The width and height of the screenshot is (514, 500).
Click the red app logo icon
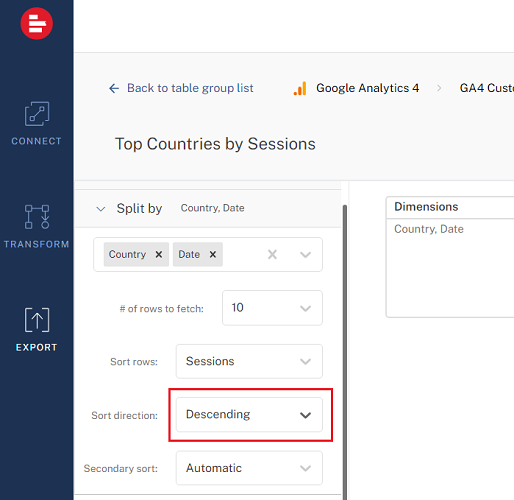coord(37,23)
